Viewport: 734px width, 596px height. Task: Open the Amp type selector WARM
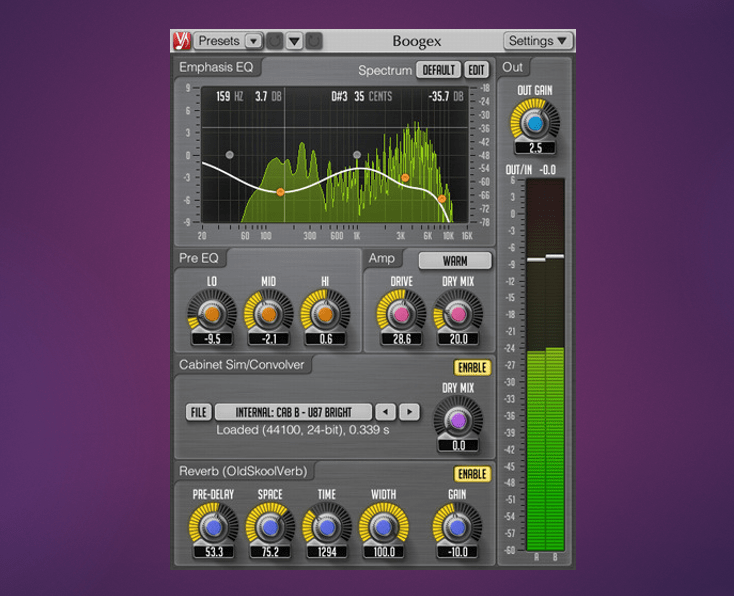coord(455,261)
